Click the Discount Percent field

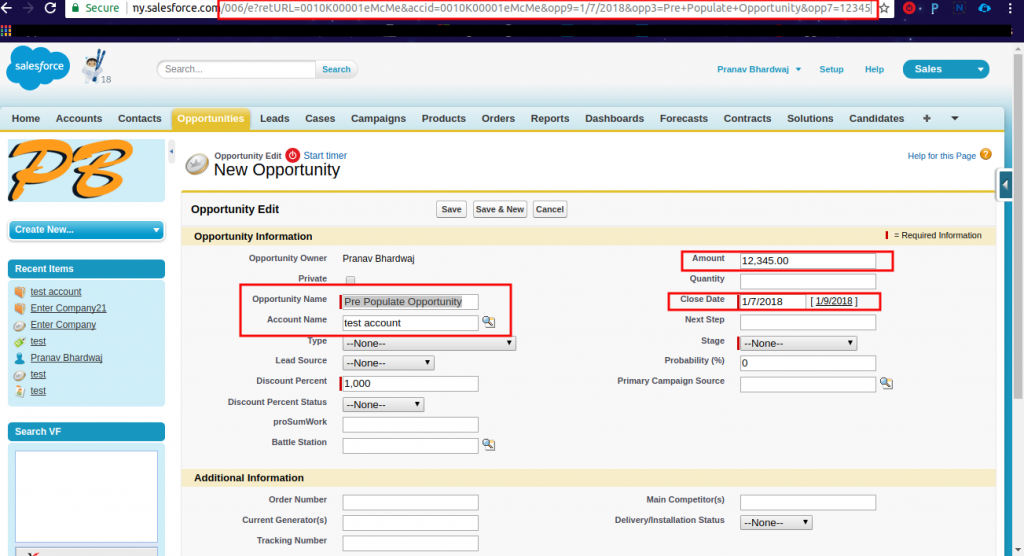pos(409,384)
